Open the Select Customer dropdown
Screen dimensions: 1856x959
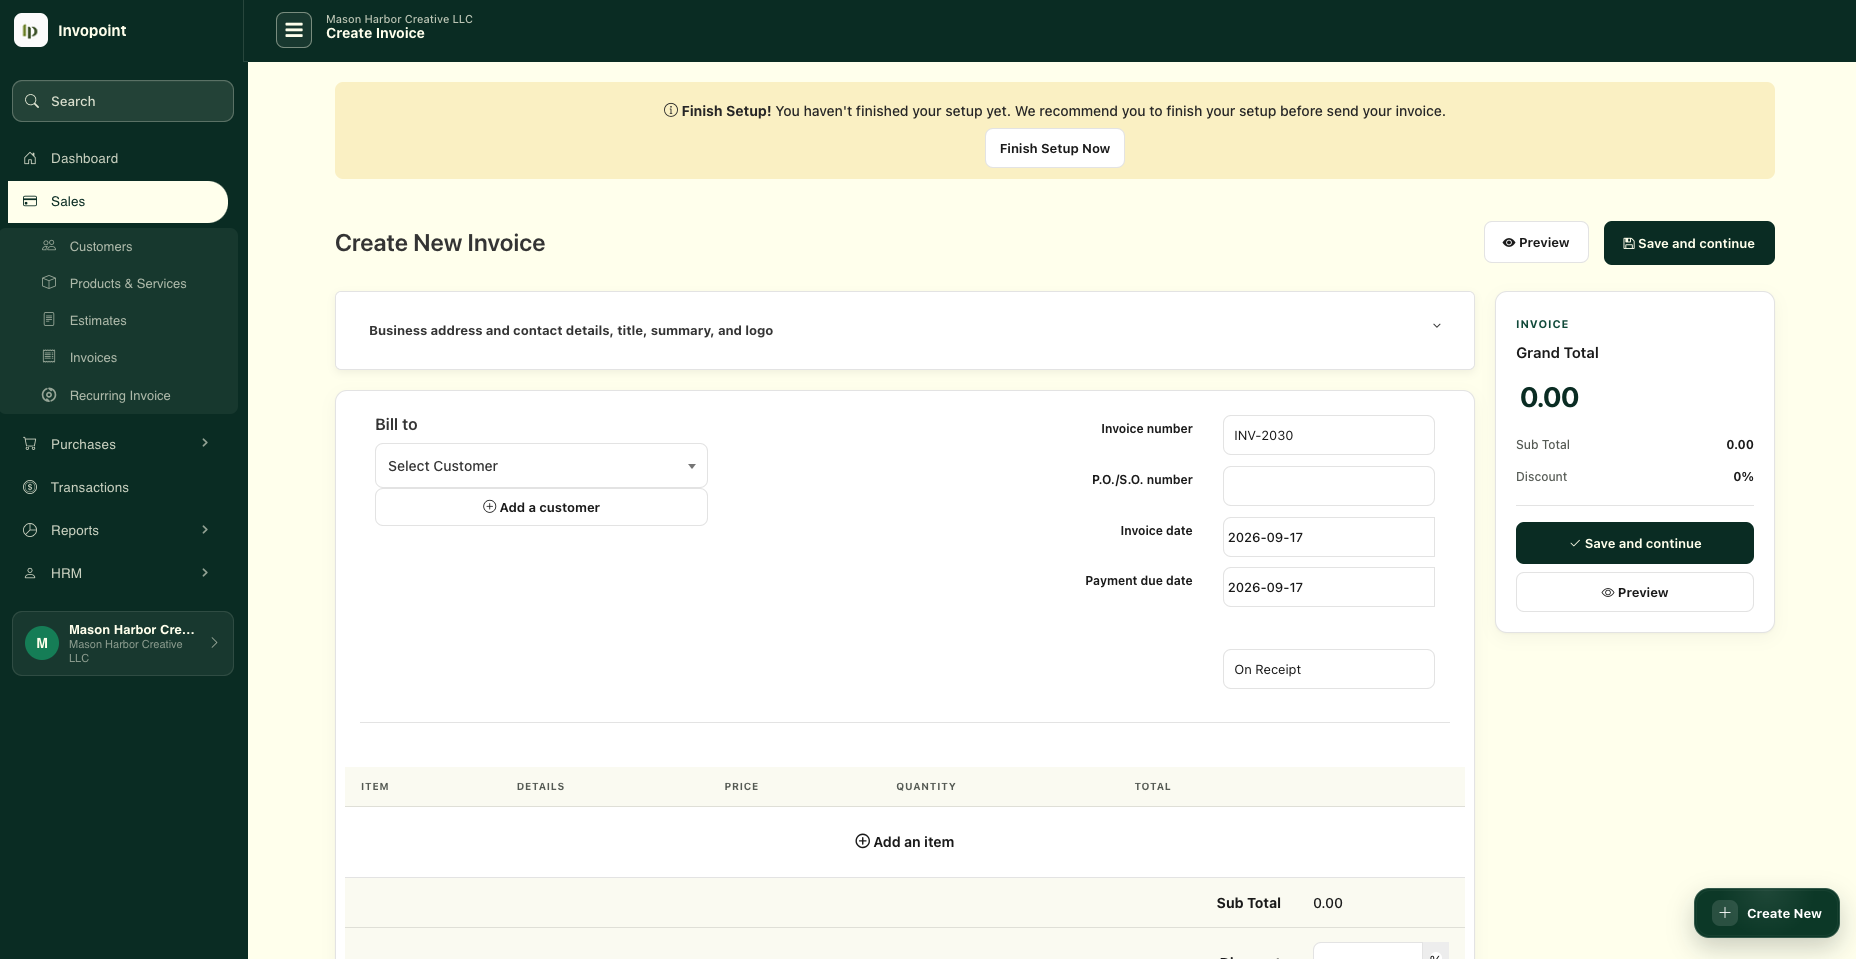coord(541,466)
